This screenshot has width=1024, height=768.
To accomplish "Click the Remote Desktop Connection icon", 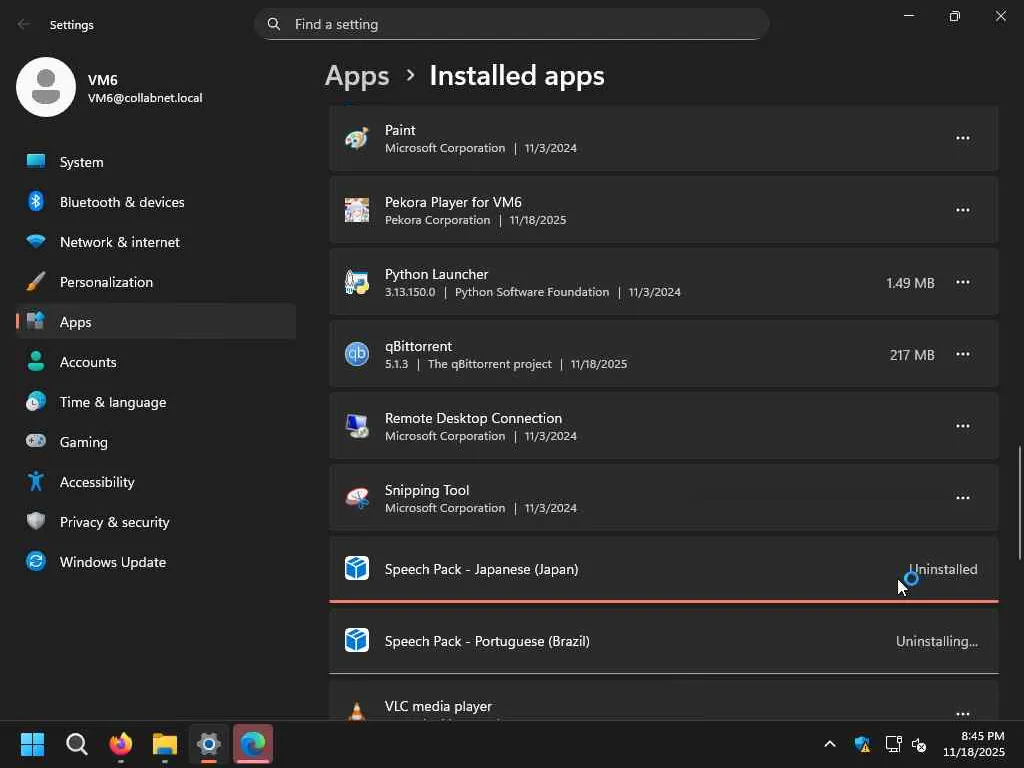I will [x=357, y=426].
